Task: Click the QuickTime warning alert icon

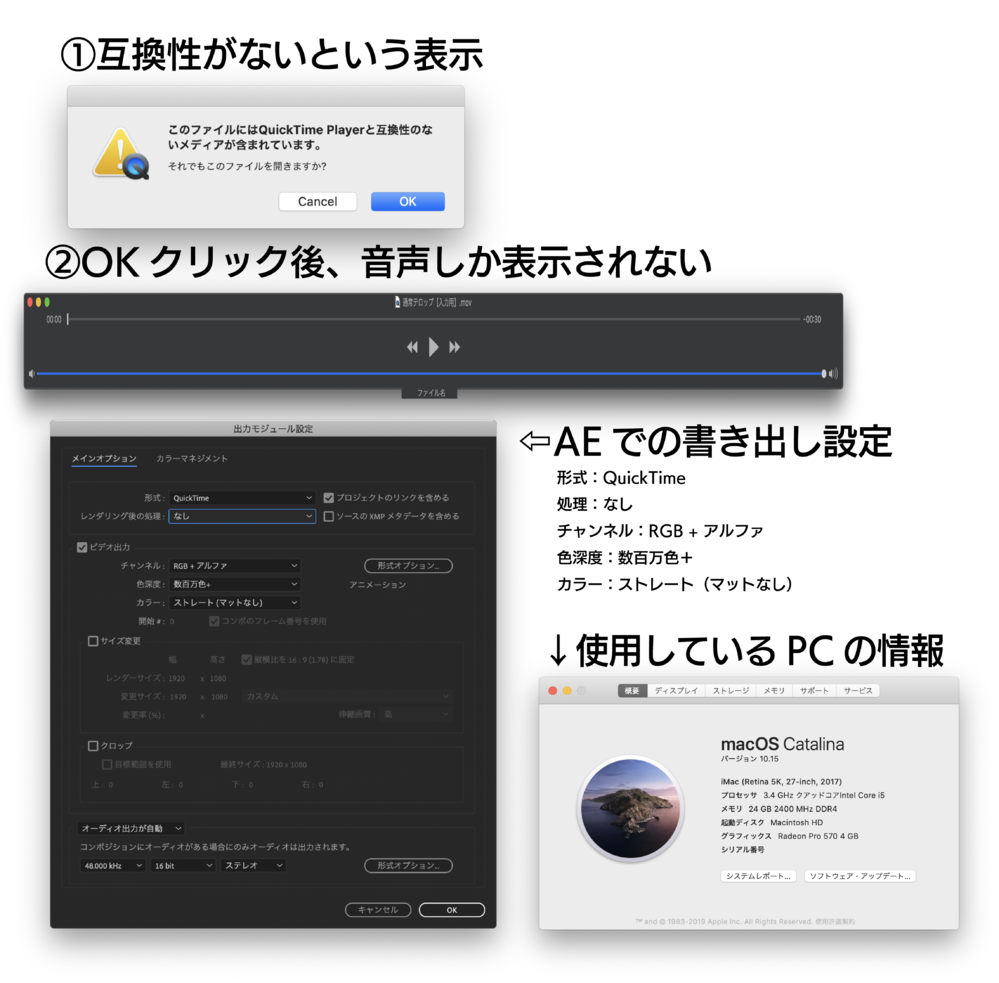Action: tap(121, 154)
